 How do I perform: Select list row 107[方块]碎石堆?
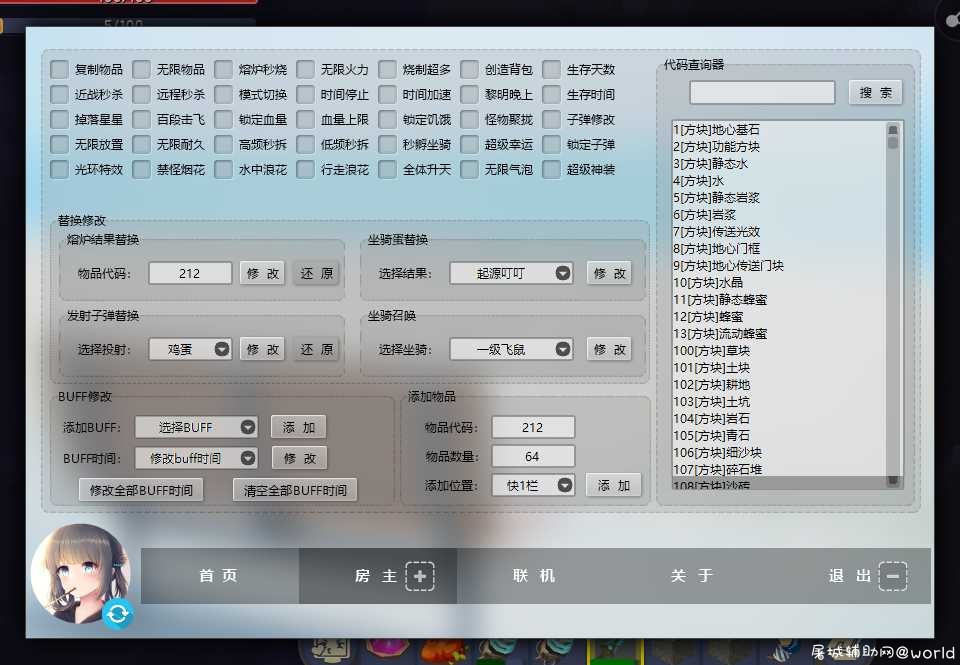tap(779, 470)
